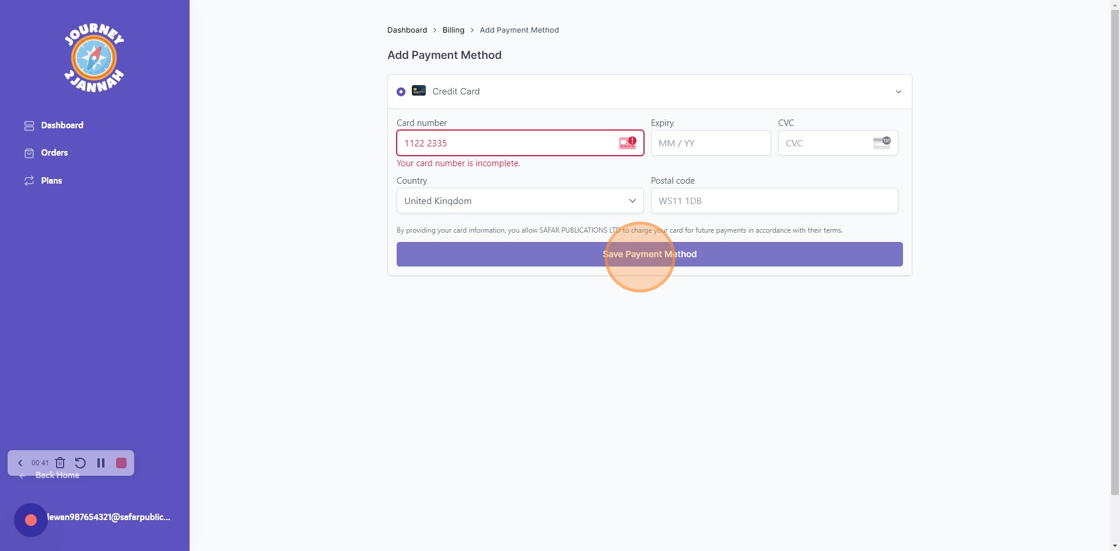This screenshot has height=551, width=1120.
Task: Open the account menu by the email address
Action: pos(108,517)
